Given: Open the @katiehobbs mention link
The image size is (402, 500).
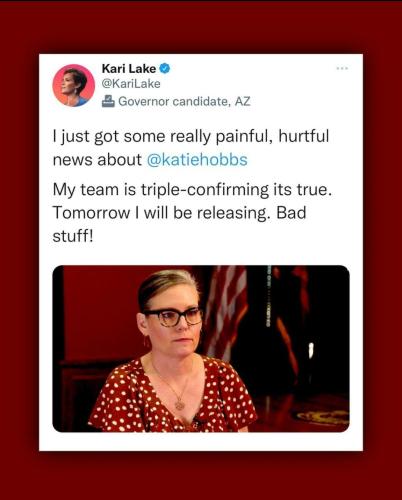Looking at the screenshot, I should click(197, 159).
